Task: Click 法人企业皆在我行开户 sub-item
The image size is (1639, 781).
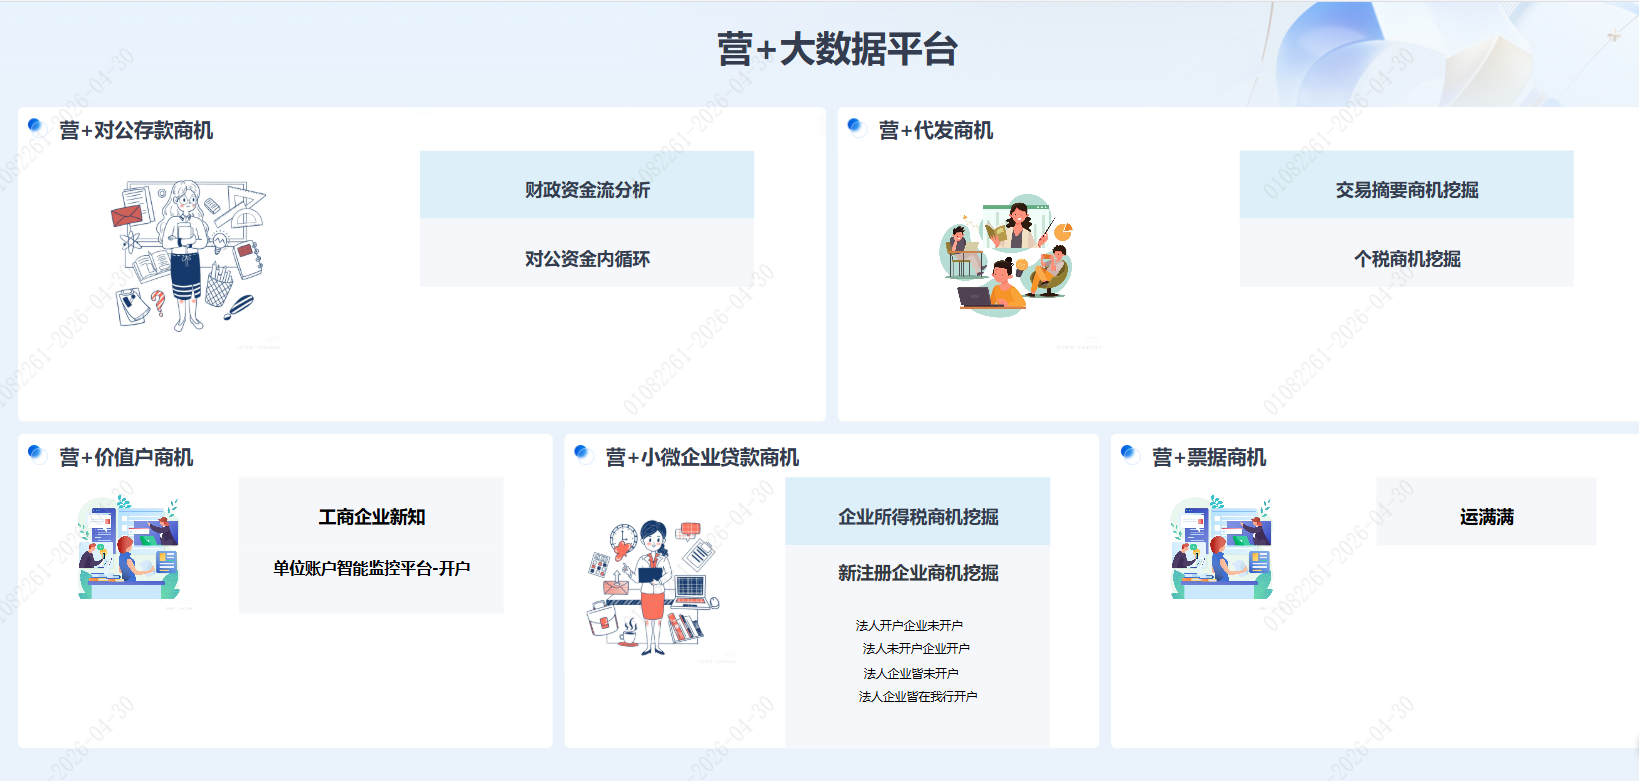Action: (918, 696)
